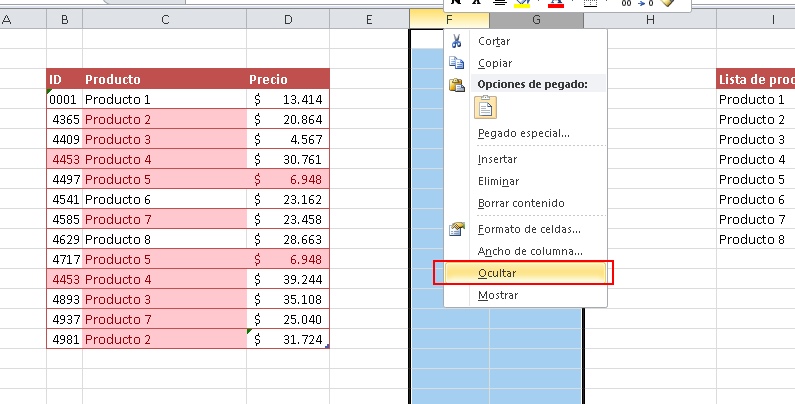Screen dimensions: 795x404
Task: Click the Formato de celdas icon
Action: [x=457, y=229]
